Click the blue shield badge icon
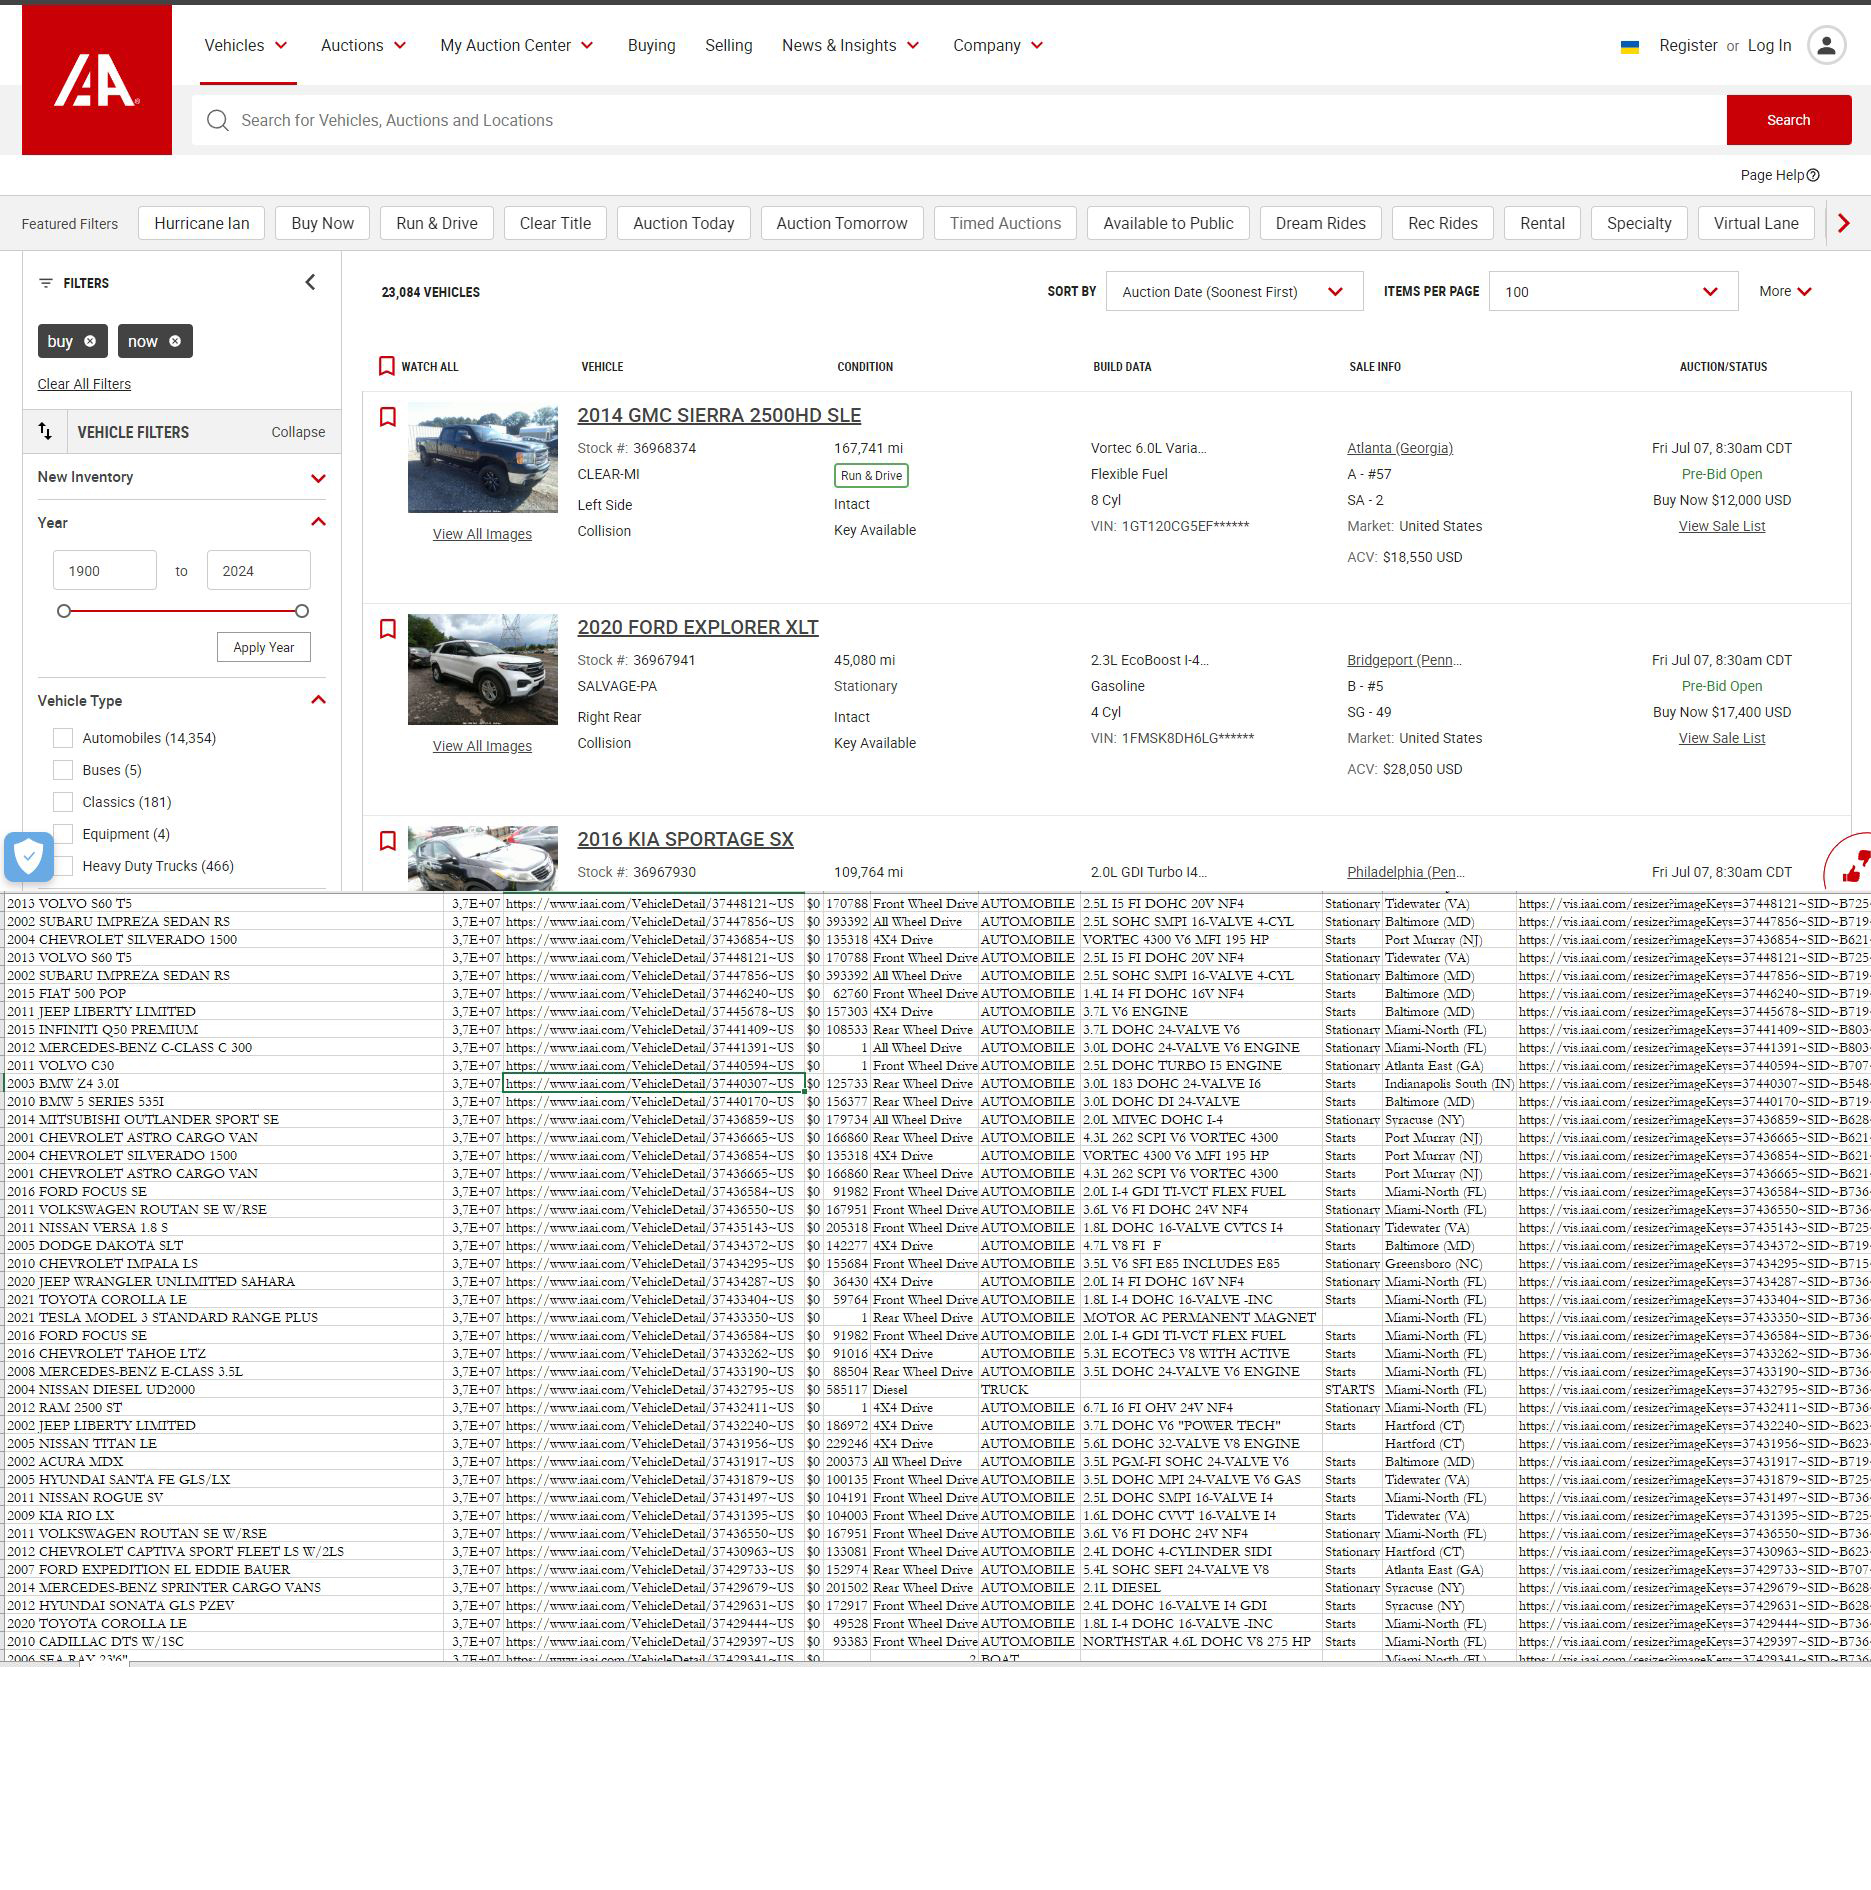This screenshot has width=1871, height=1890. pos(29,857)
